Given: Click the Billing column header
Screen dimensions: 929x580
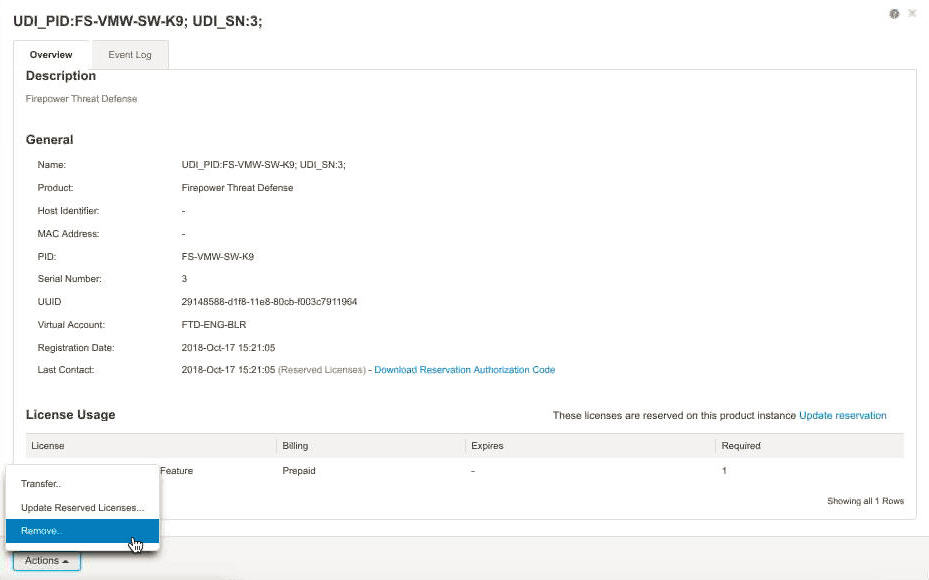Looking at the screenshot, I should coord(371,446).
